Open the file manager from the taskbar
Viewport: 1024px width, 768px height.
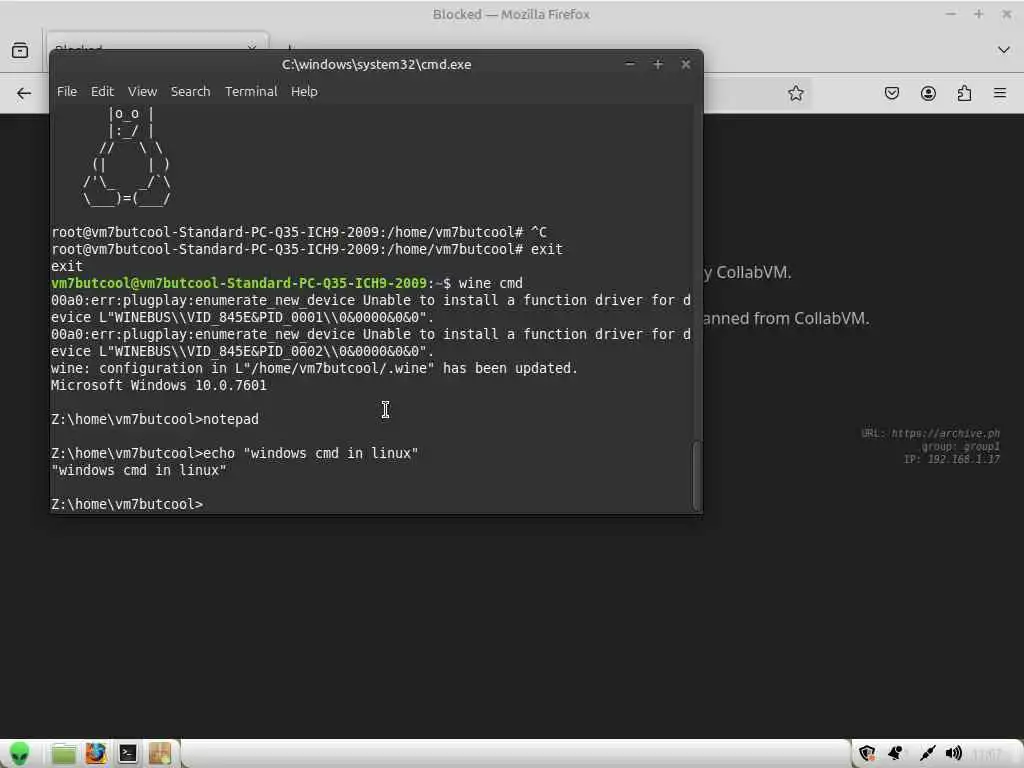[63, 754]
